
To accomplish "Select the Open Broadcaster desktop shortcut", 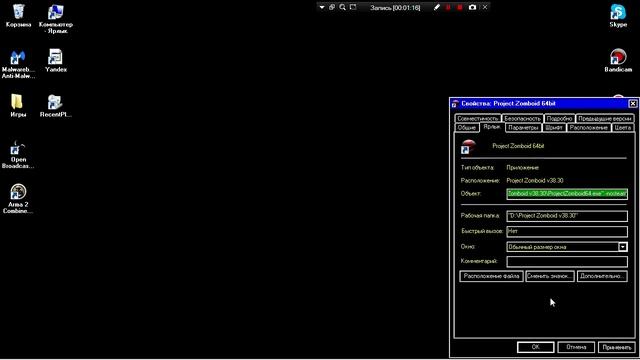I will click(x=18, y=154).
